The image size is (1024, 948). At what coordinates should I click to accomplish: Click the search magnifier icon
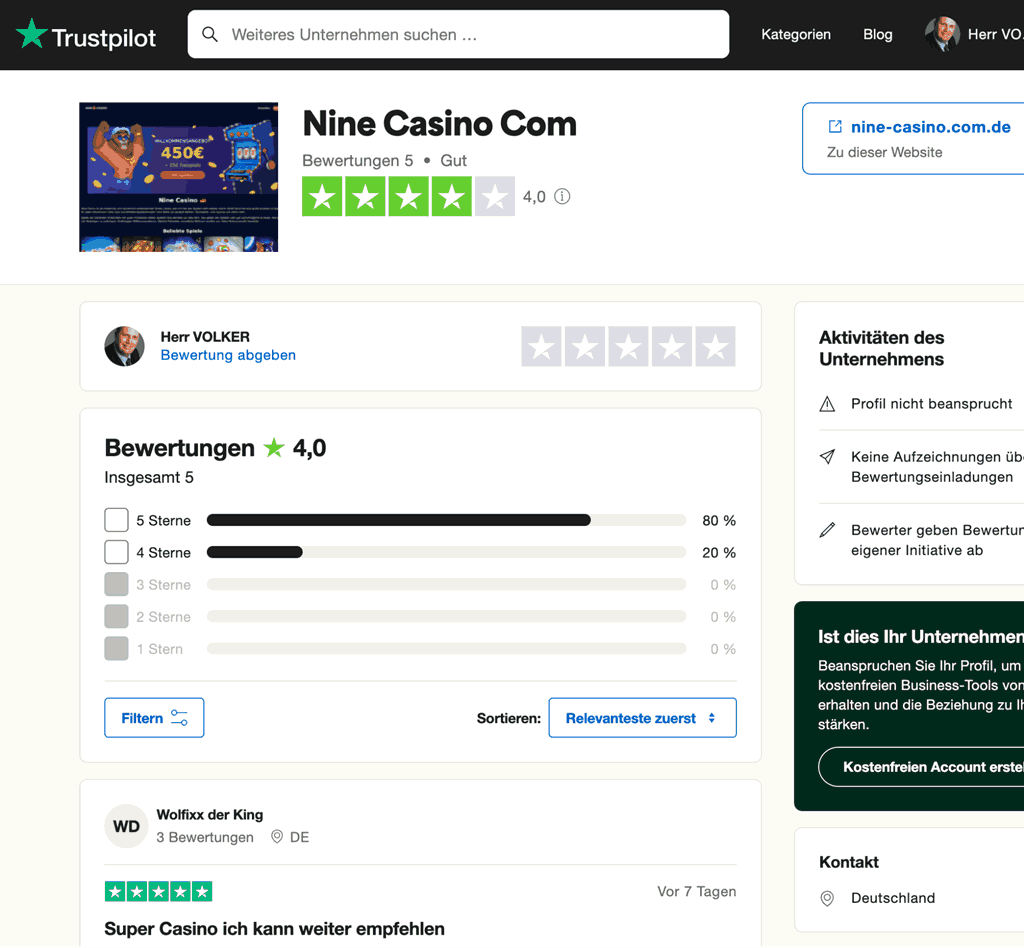click(x=210, y=34)
